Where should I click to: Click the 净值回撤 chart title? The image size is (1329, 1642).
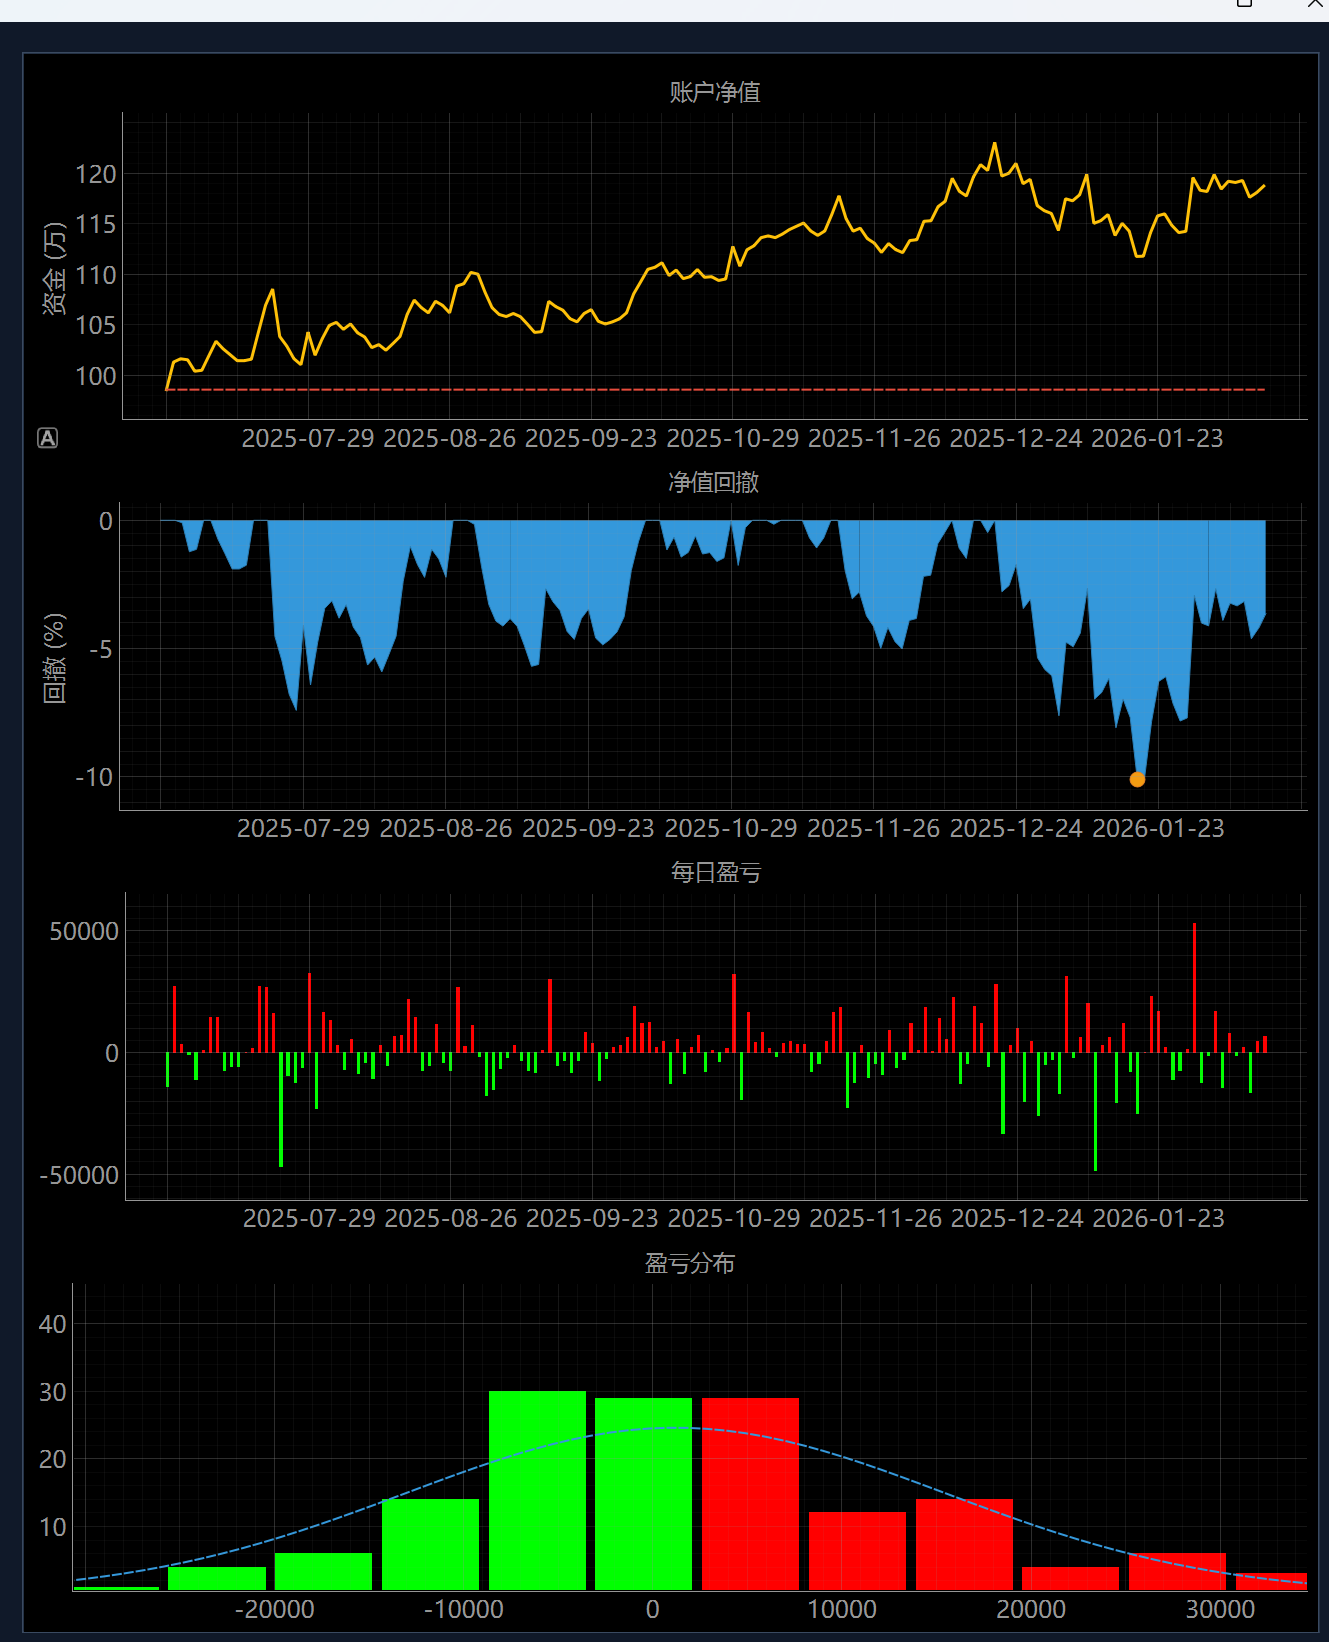coord(713,483)
